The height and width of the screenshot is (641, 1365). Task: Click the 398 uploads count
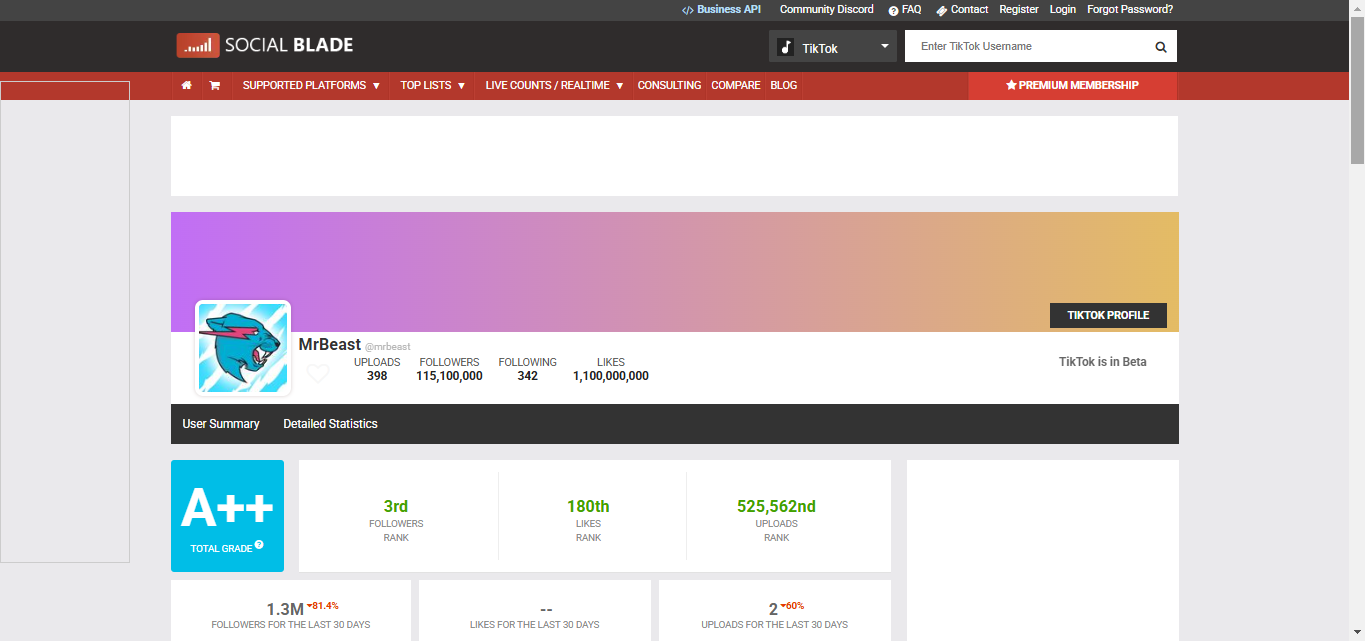click(377, 376)
